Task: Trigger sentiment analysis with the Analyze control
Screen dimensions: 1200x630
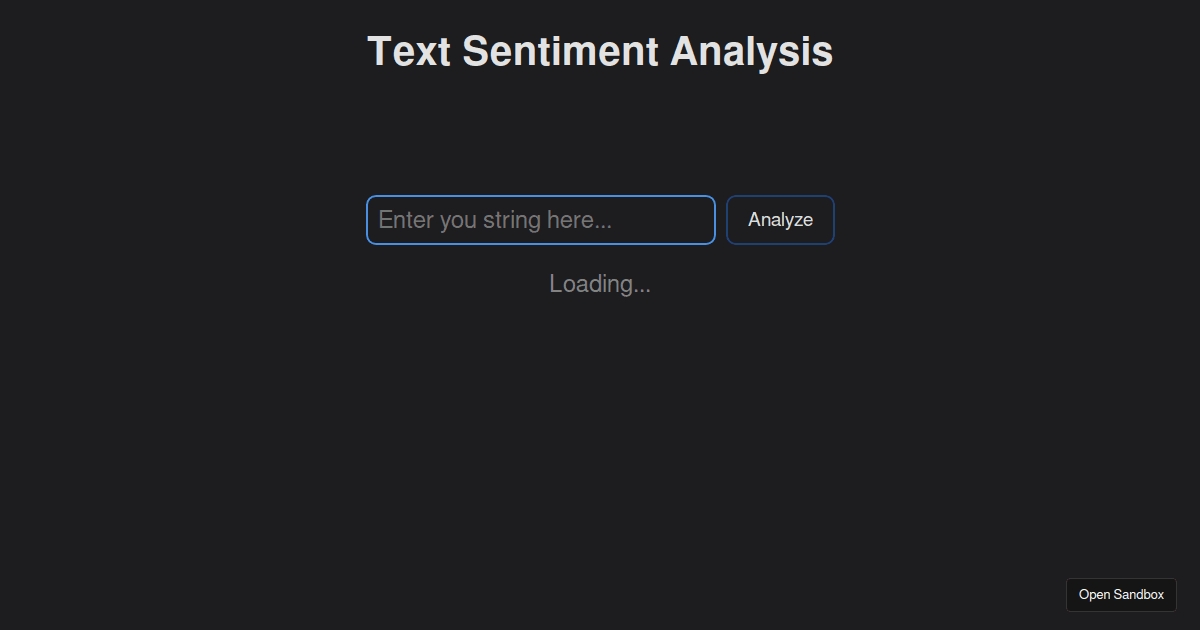Action: 780,220
